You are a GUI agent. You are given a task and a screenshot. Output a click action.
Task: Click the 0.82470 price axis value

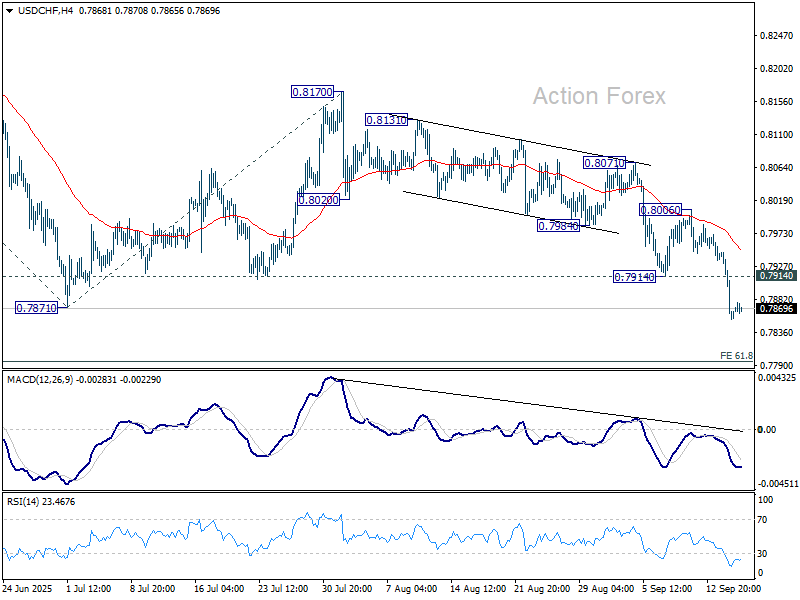(777, 36)
